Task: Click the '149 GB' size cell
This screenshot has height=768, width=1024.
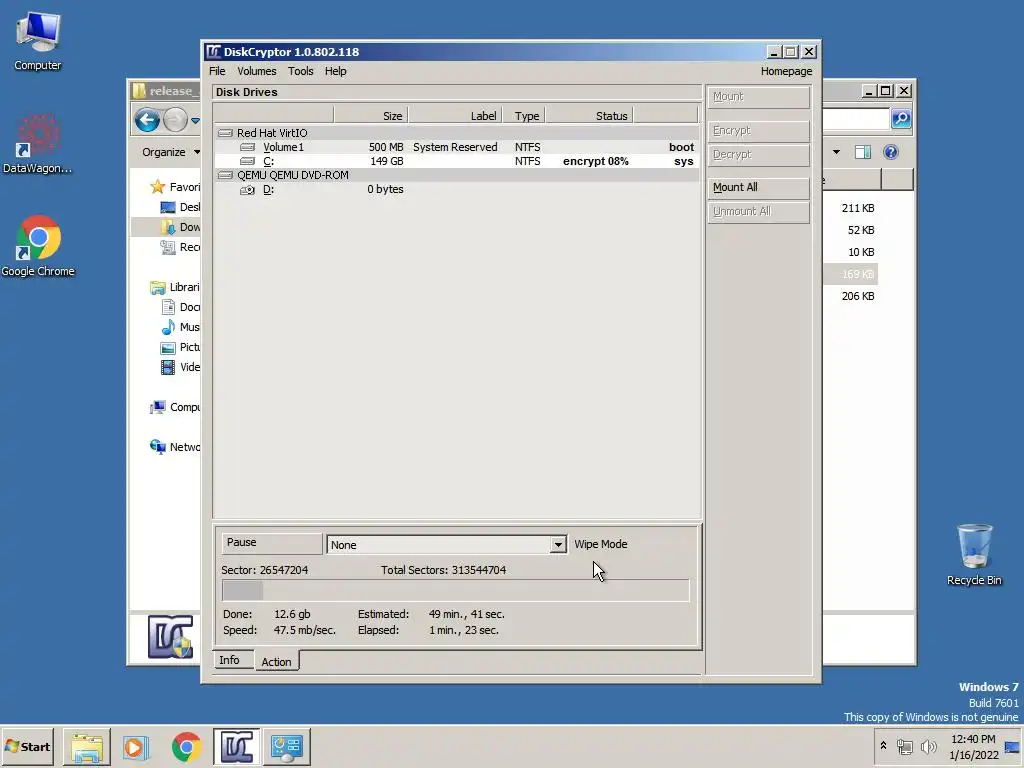Action: pyautogui.click(x=387, y=161)
